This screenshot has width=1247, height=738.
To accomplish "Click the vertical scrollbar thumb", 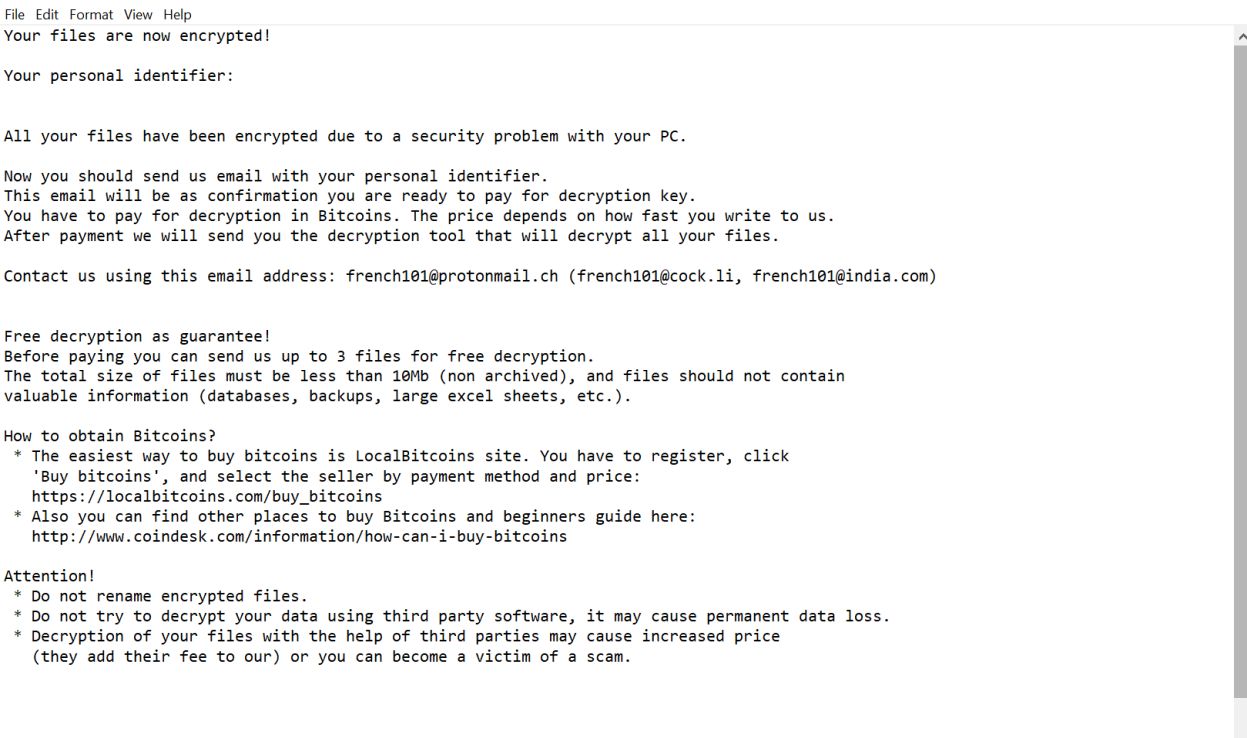I will click(1240, 370).
